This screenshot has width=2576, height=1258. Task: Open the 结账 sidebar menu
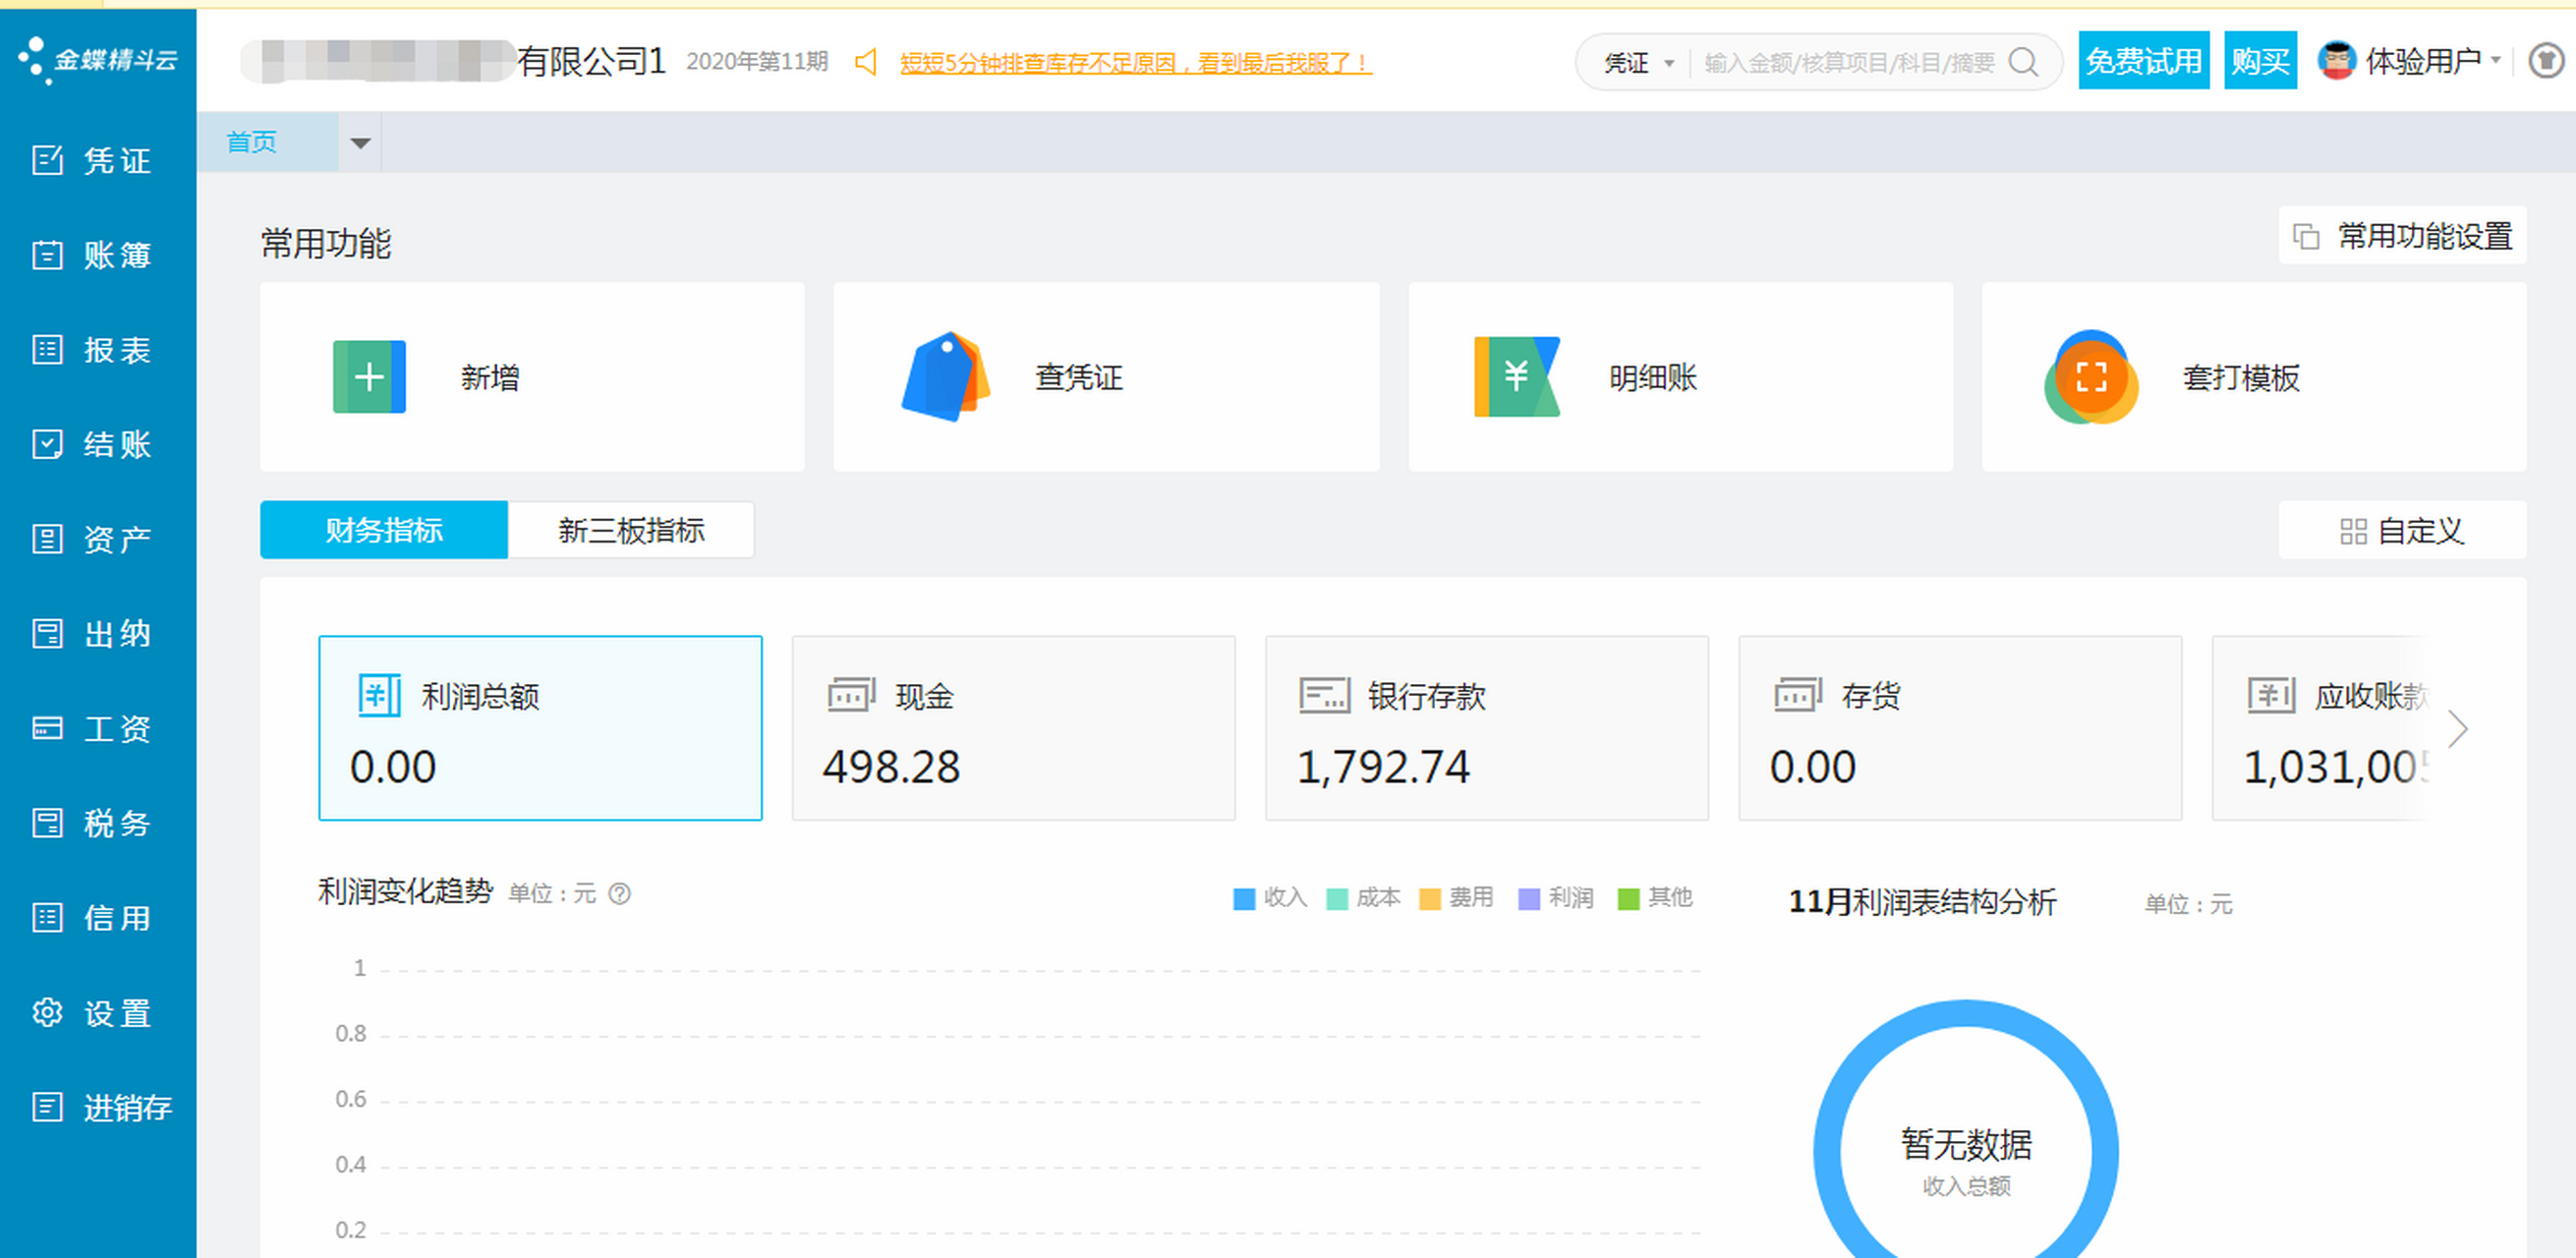[x=92, y=444]
